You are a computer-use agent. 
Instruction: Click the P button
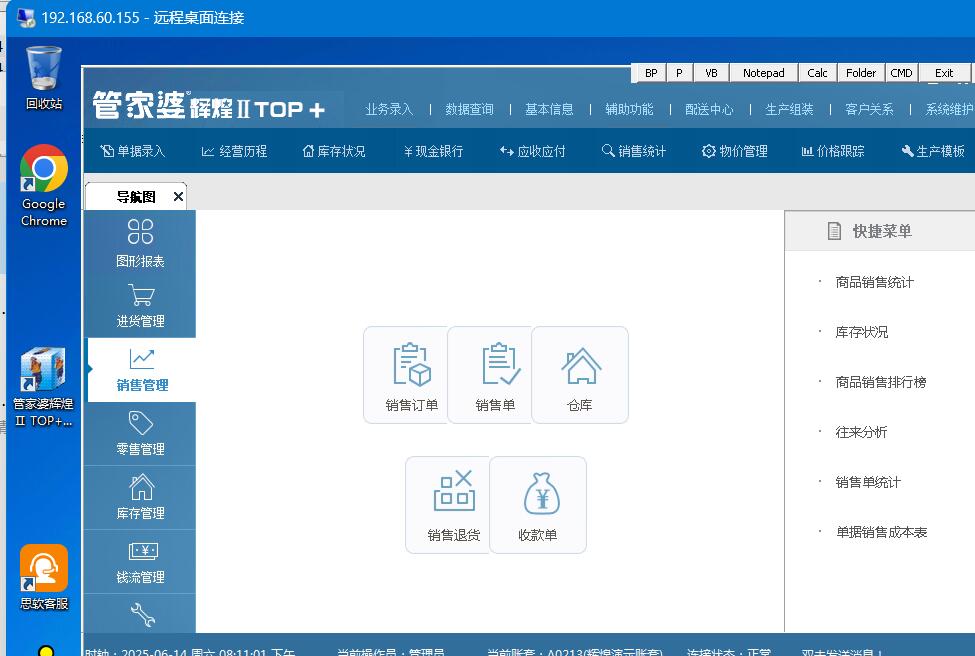[679, 73]
